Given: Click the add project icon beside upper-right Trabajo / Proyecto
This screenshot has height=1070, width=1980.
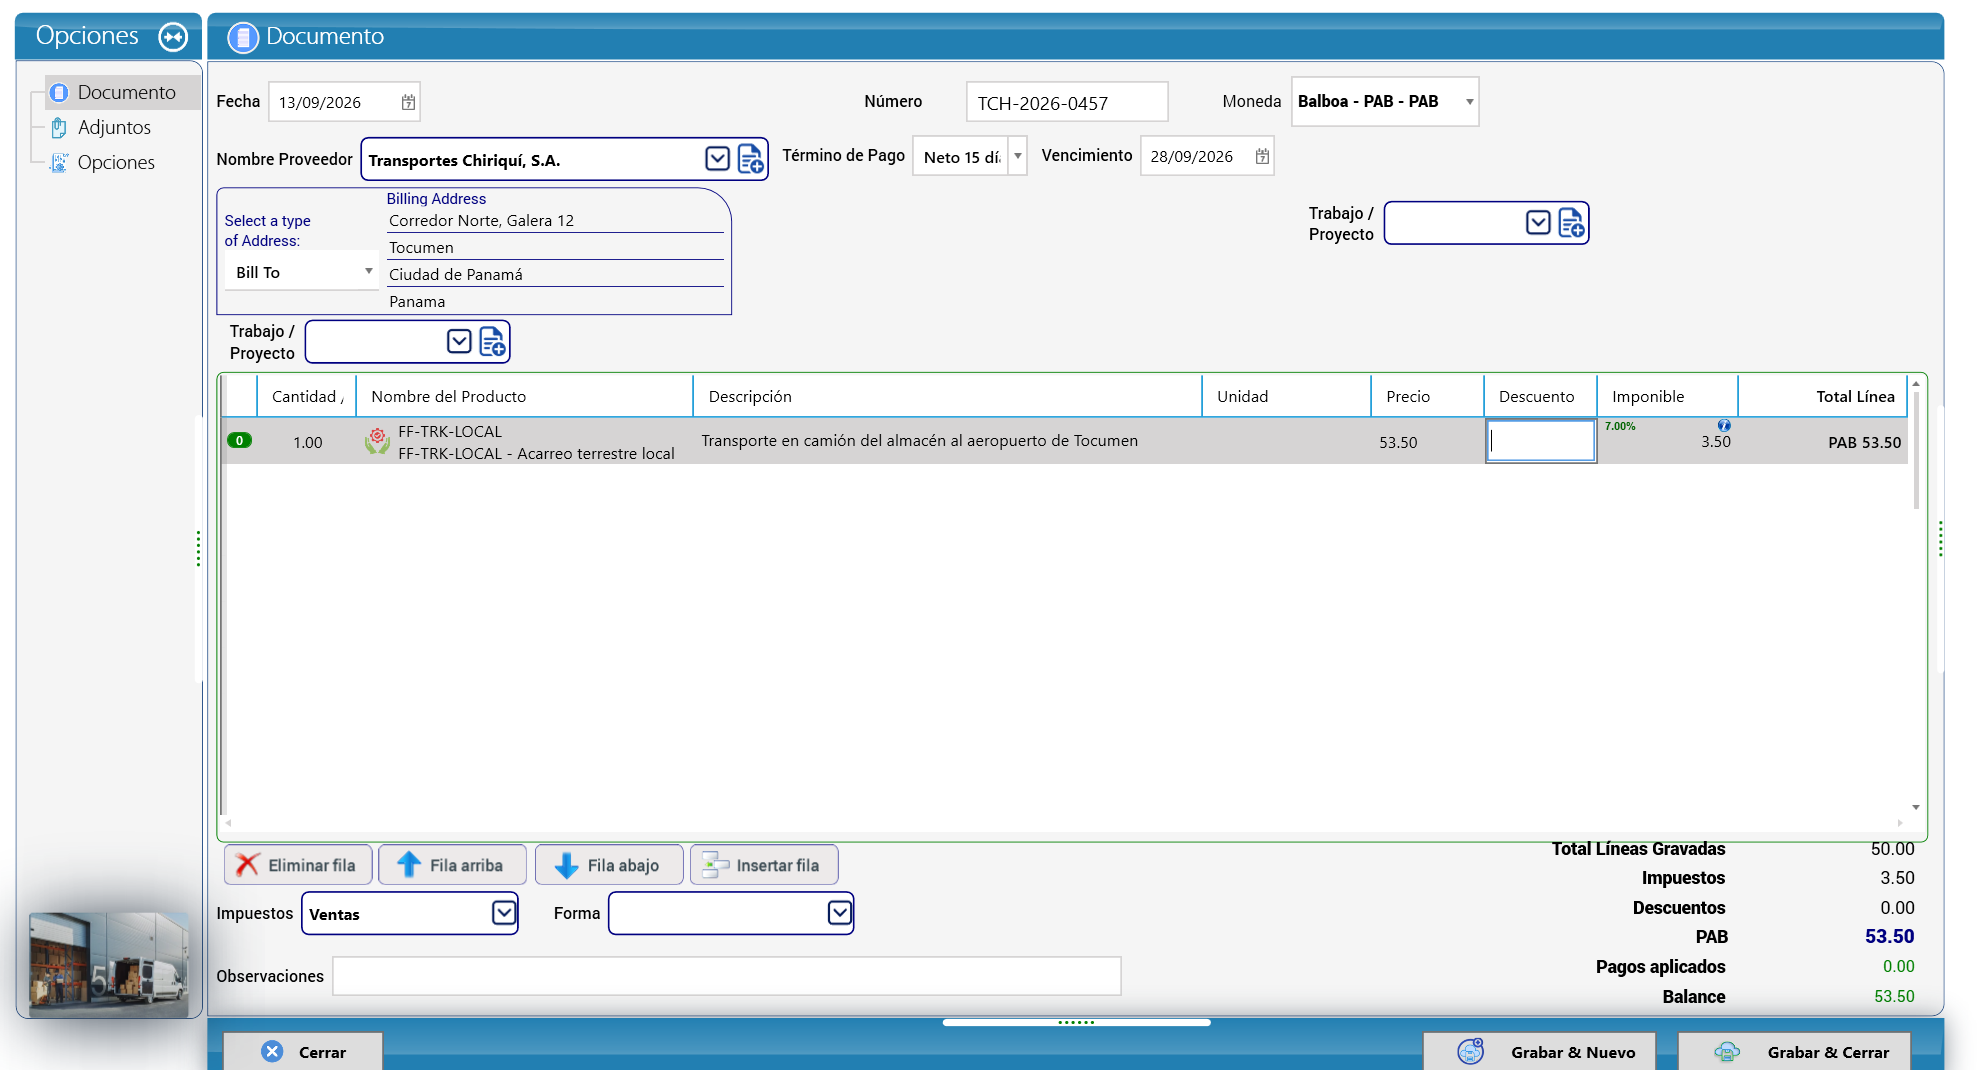Looking at the screenshot, I should point(1572,222).
